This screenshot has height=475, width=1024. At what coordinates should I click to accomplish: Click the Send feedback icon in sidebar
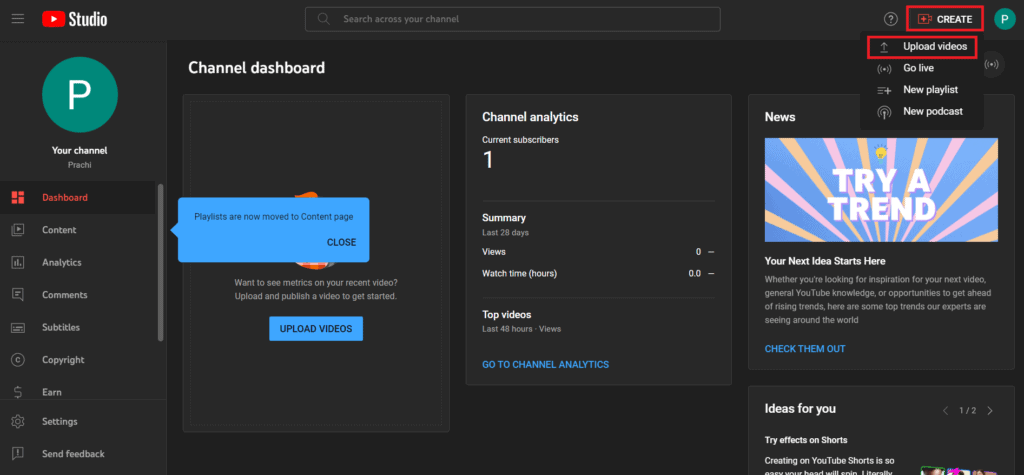pos(18,453)
